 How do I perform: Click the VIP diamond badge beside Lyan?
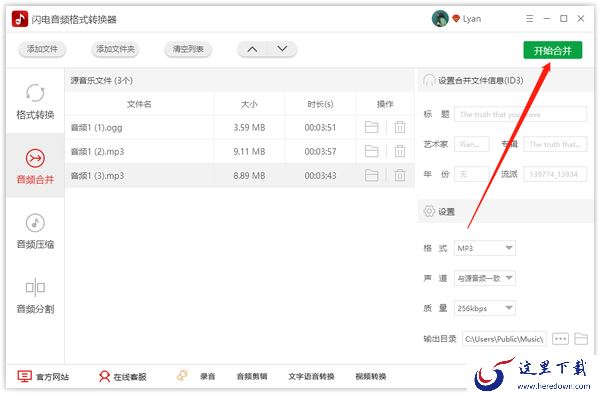pyautogui.click(x=456, y=18)
